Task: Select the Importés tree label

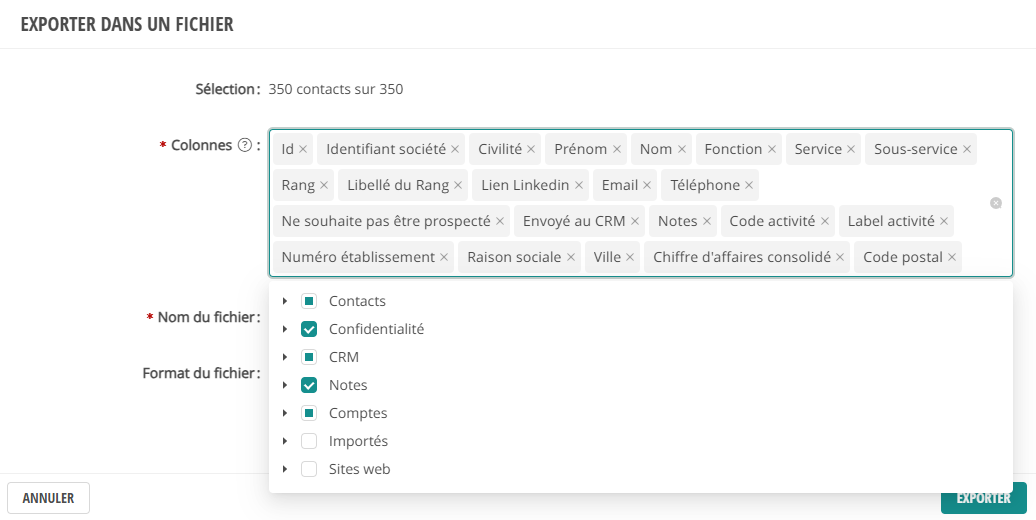Action: [x=358, y=441]
